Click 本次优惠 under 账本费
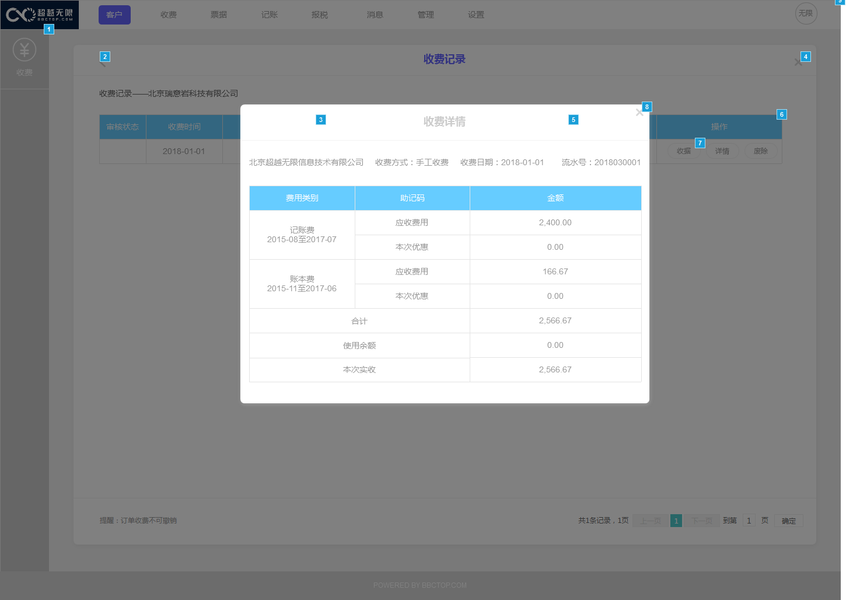The width and height of the screenshot is (846, 600). [412, 296]
